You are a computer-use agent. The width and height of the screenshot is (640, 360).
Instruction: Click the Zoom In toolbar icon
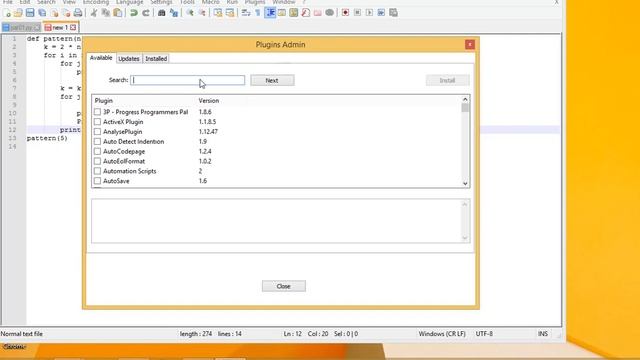[190, 13]
